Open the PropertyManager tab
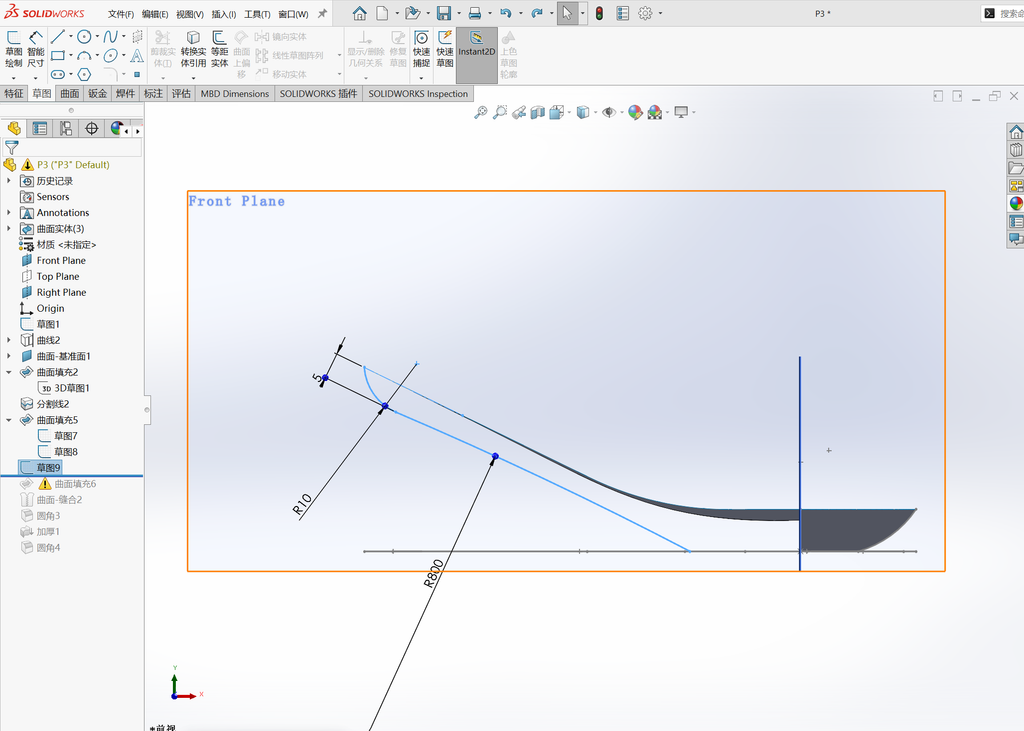Screen dimensions: 1024x731 40,129
